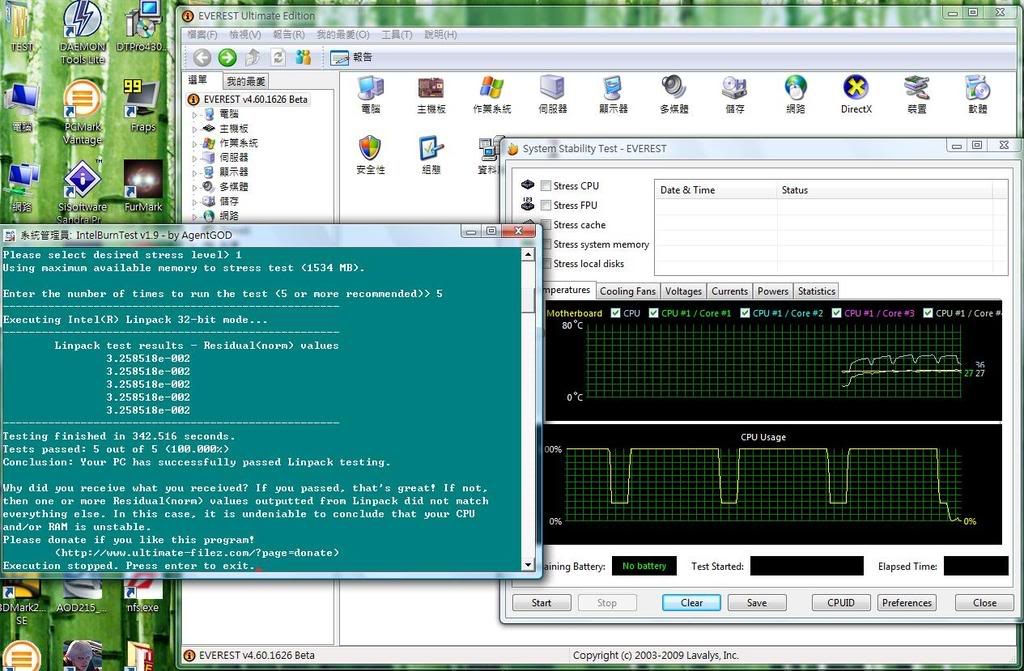This screenshot has width=1024, height=671.
Task: Click the refresh icon in EVEREST toolbar
Action: [278, 57]
